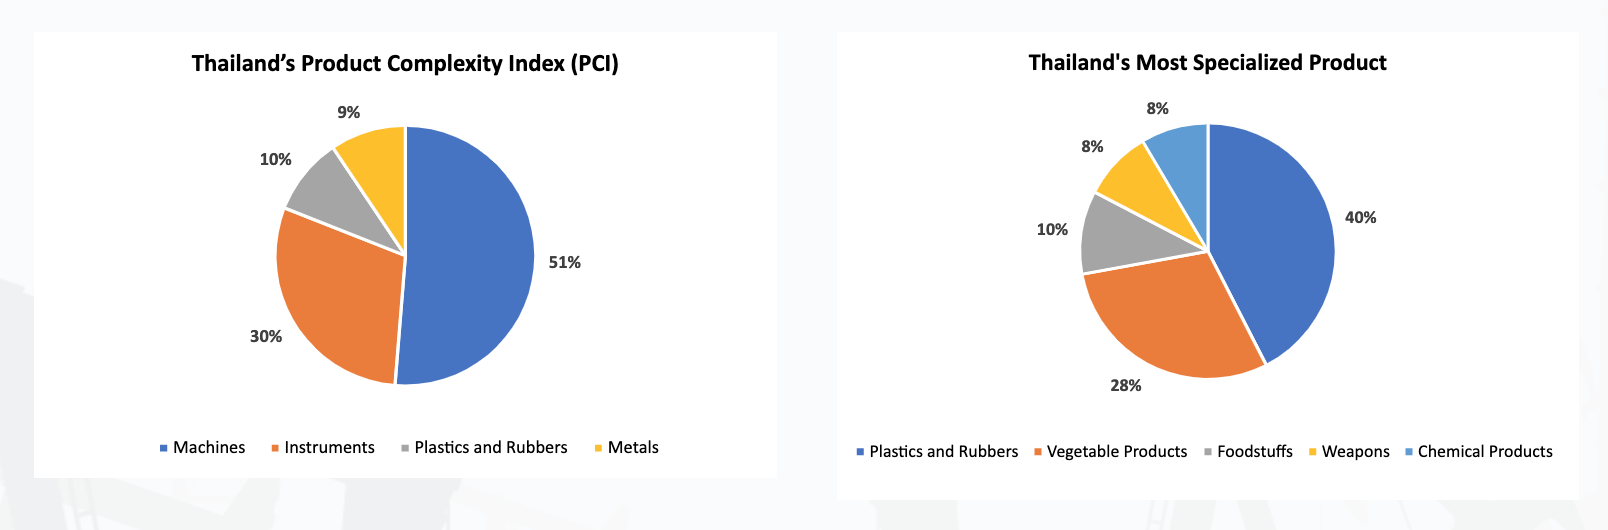Click the Metals legend color marker
Viewport: 1608px width, 530px height.
598,448
